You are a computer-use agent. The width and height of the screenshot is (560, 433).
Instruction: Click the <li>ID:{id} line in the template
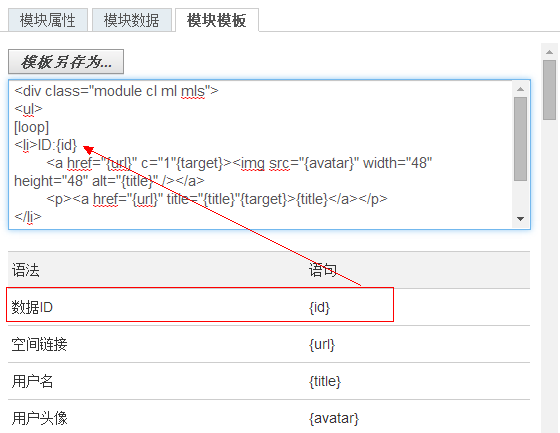[46, 145]
